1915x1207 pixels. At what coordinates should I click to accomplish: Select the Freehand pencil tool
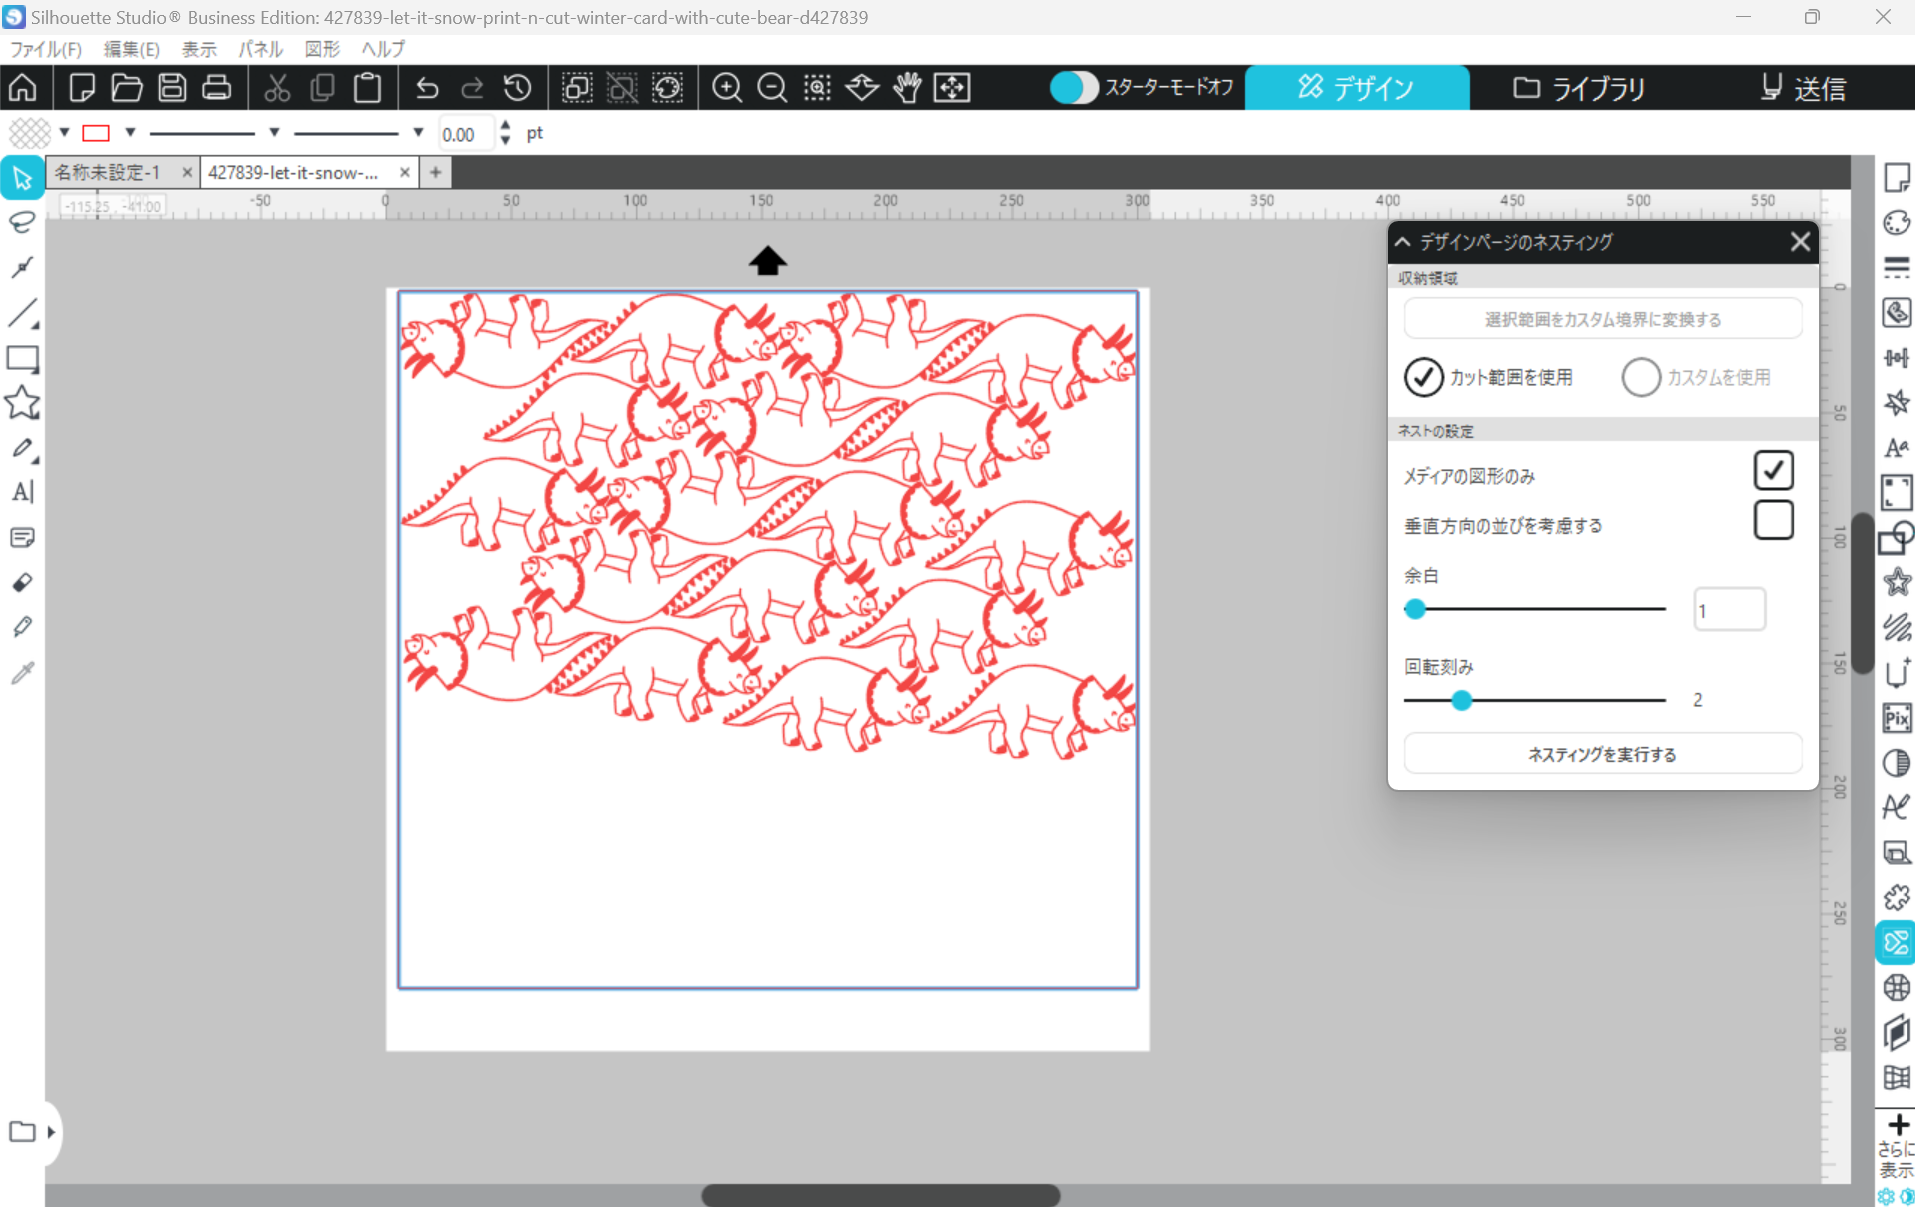pos(22,448)
